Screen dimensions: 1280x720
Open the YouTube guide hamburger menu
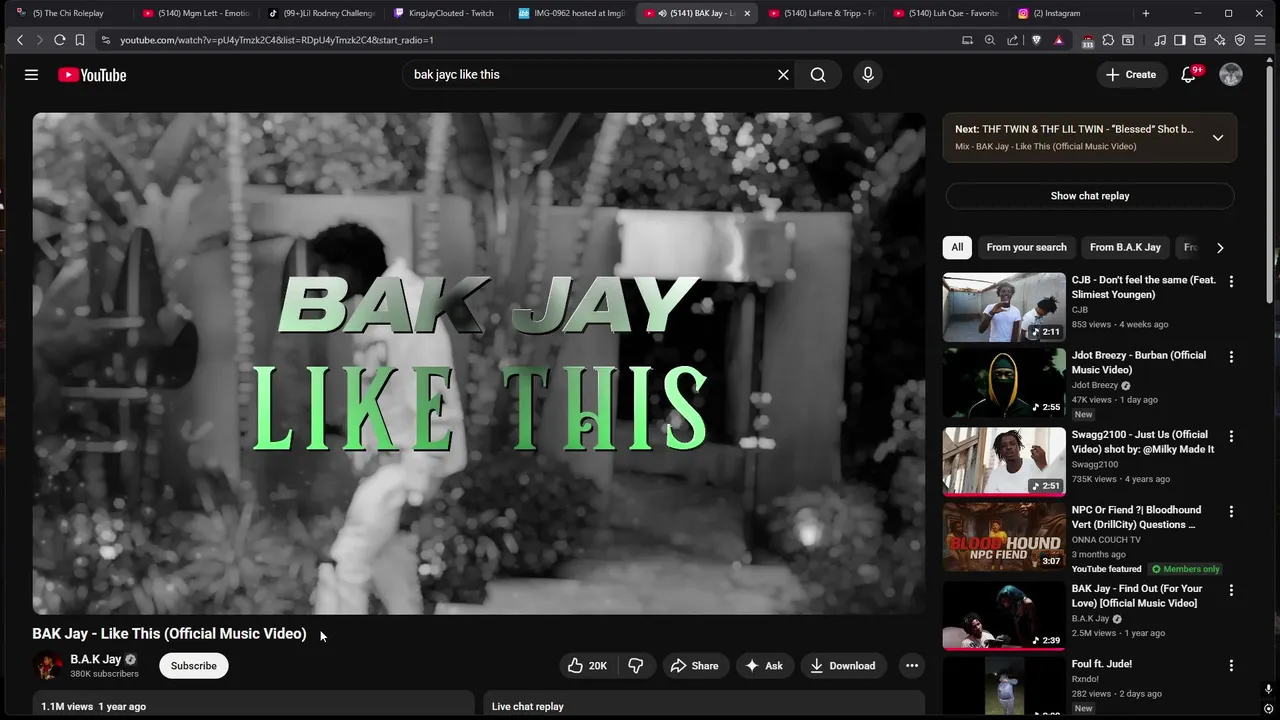pyautogui.click(x=31, y=75)
